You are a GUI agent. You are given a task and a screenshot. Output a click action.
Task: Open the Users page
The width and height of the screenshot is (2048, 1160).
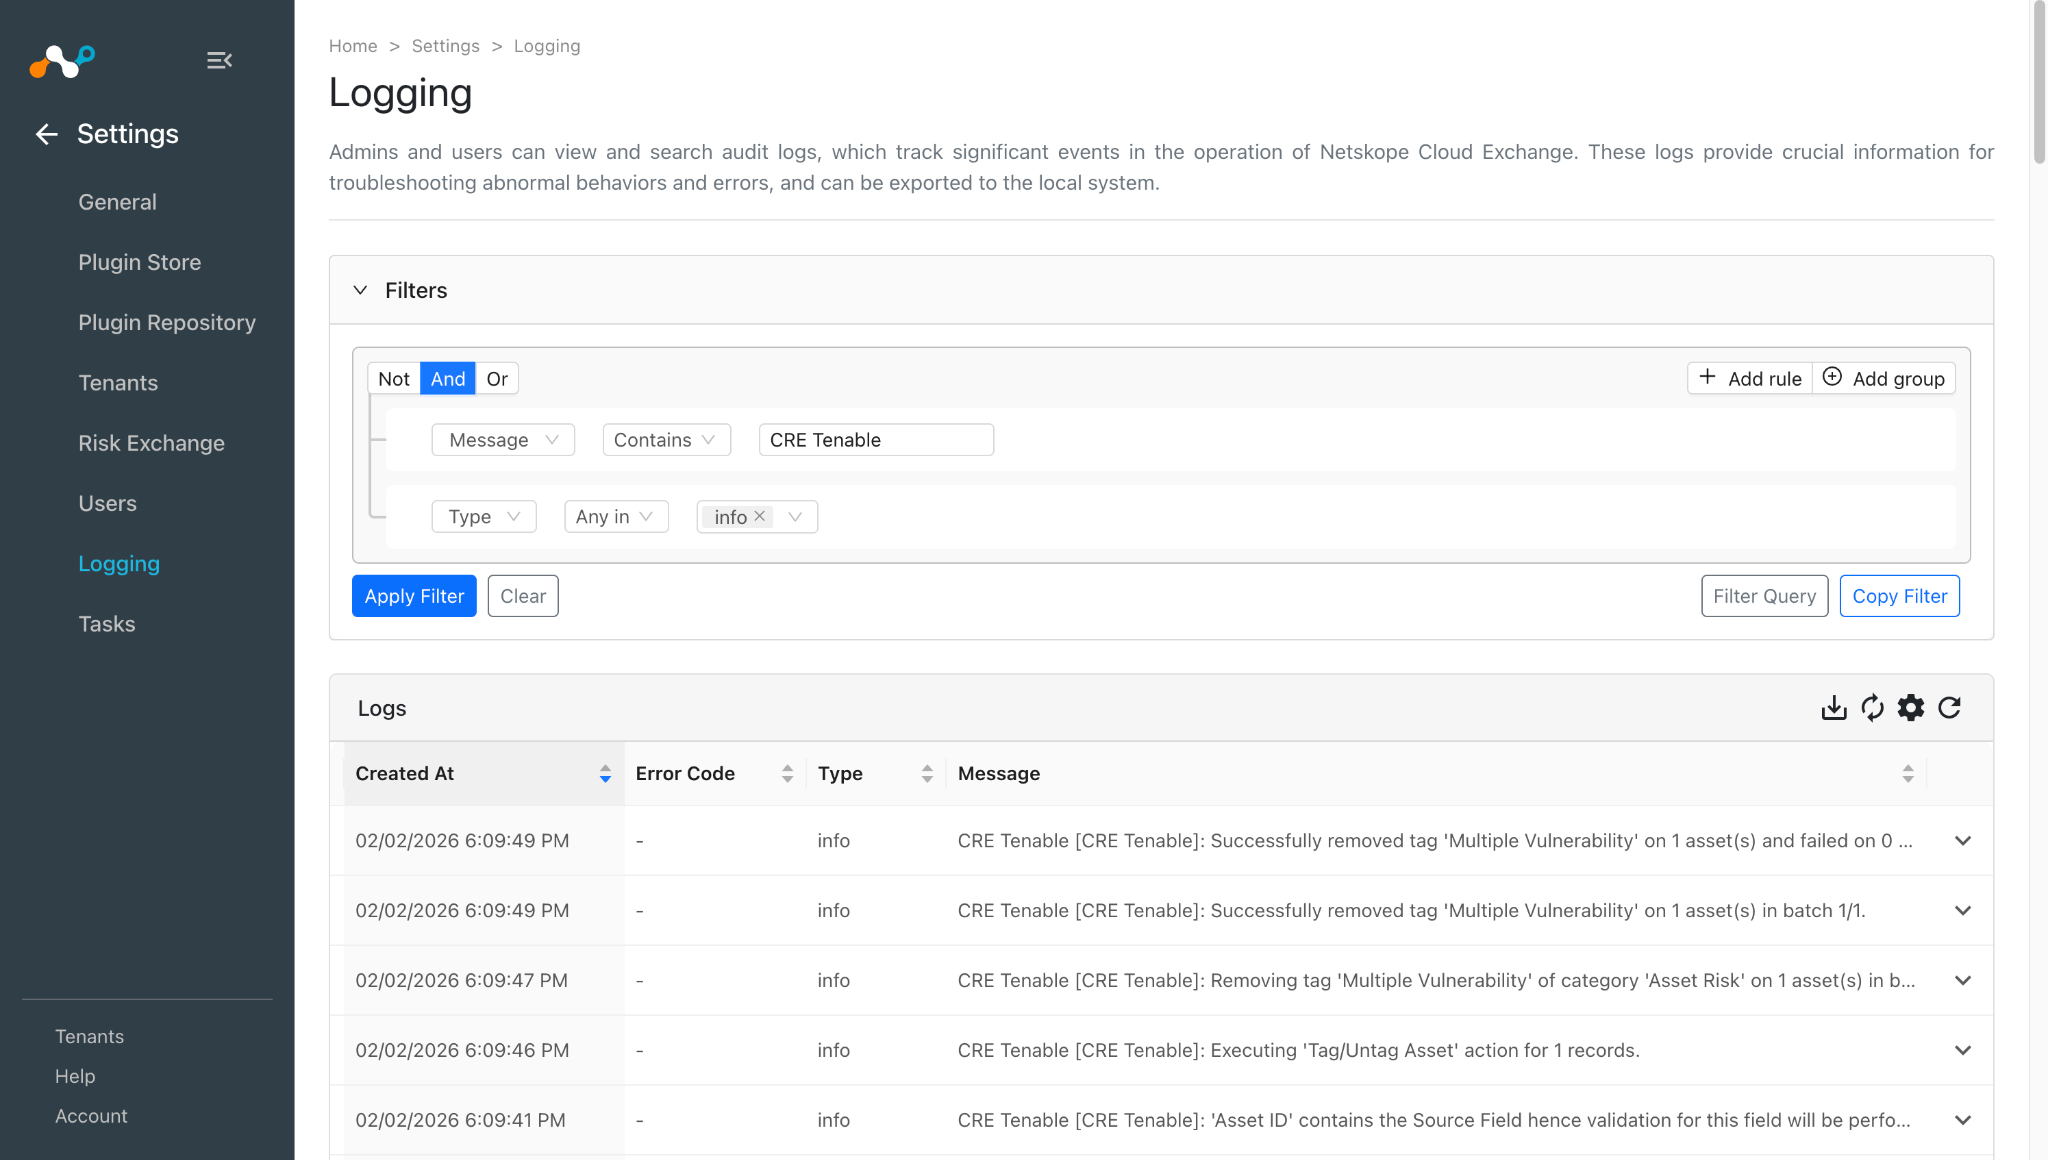[107, 503]
